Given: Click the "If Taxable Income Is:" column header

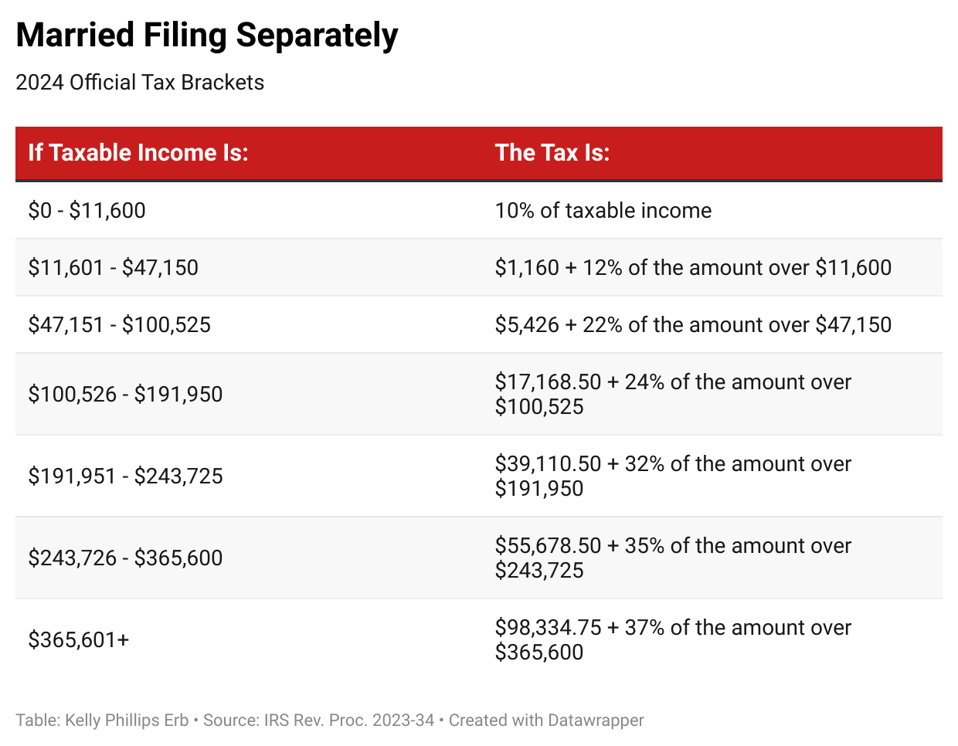Looking at the screenshot, I should click(138, 153).
